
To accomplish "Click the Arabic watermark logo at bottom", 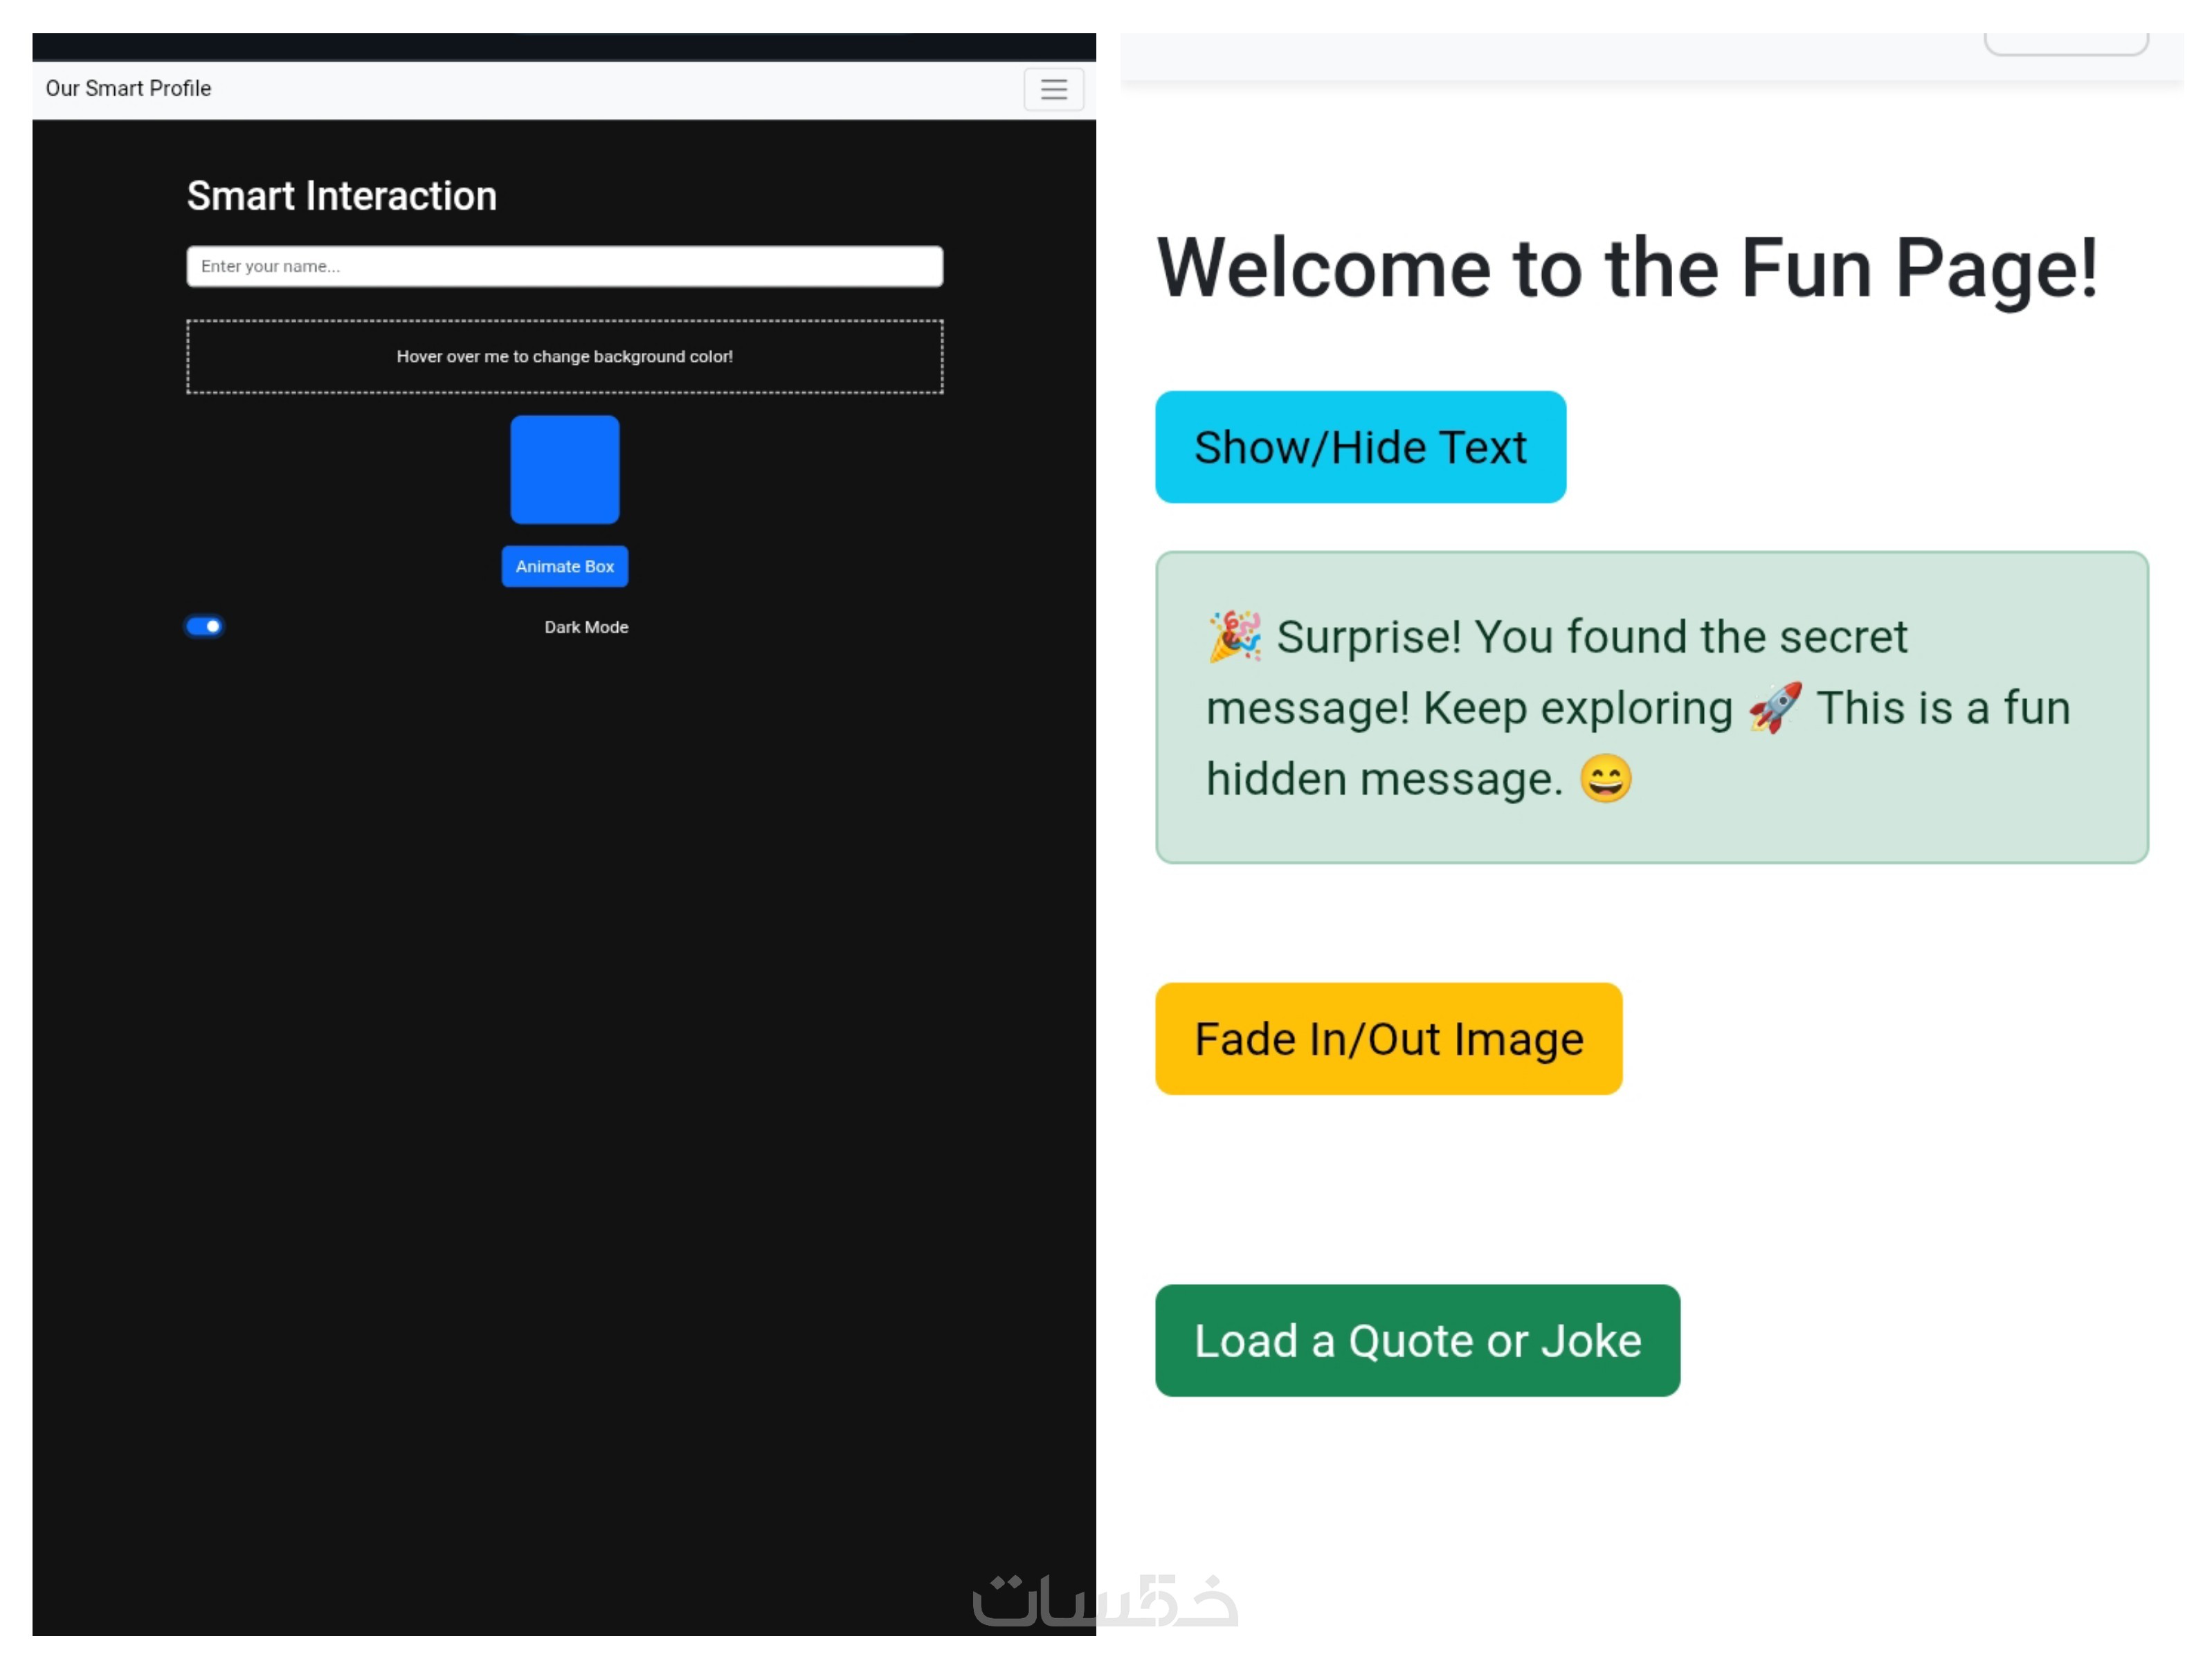I will [1105, 1600].
